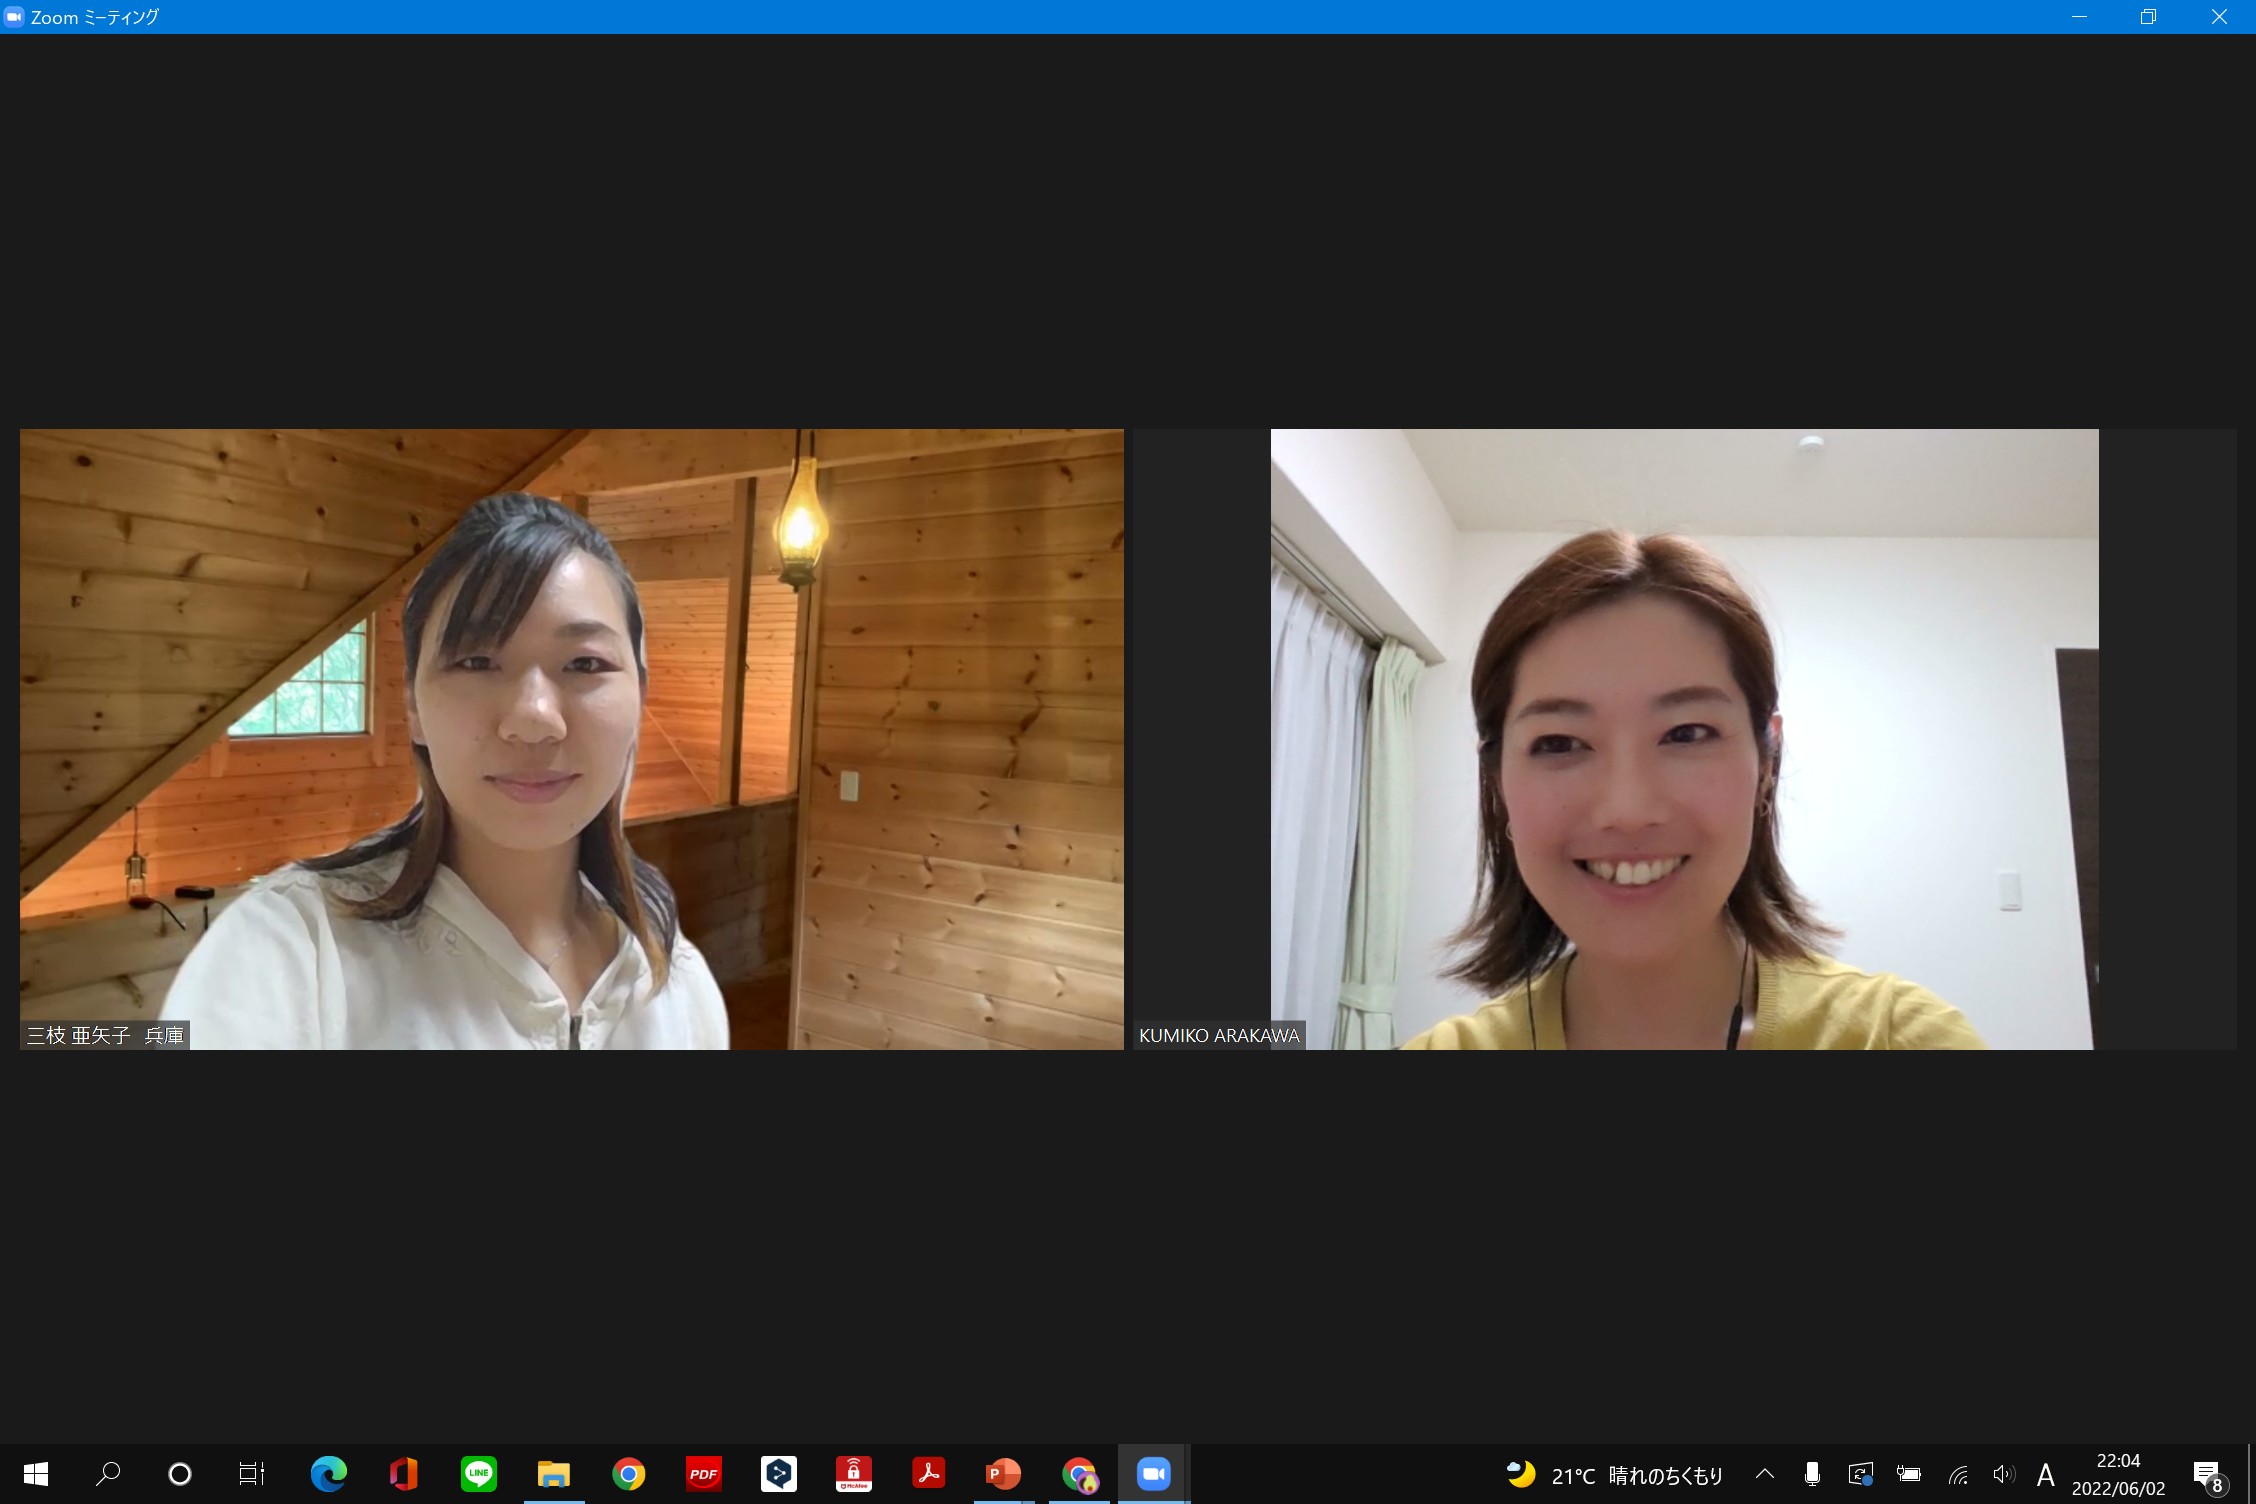Image resolution: width=2256 pixels, height=1504 pixels.
Task: Click microphone icon in system tray
Action: pos(1812,1474)
